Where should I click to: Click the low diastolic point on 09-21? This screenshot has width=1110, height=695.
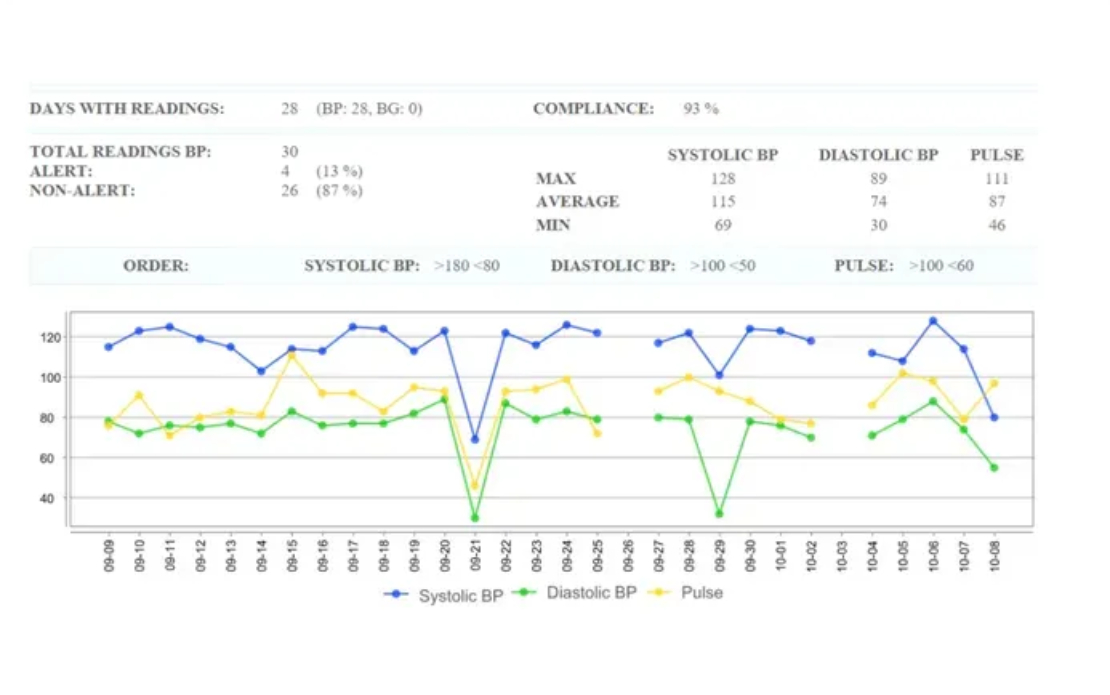(475, 518)
